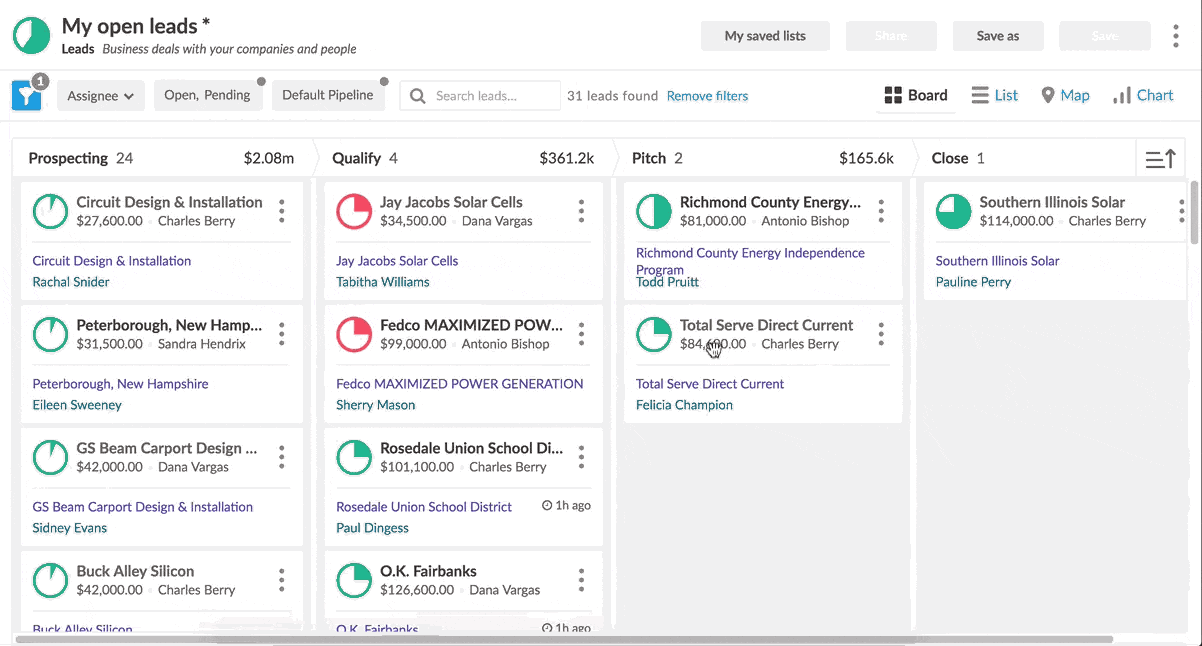Viewport: 1202px width, 646px height.
Task: Open Richmond County Energy... card menu
Action: [x=881, y=211]
